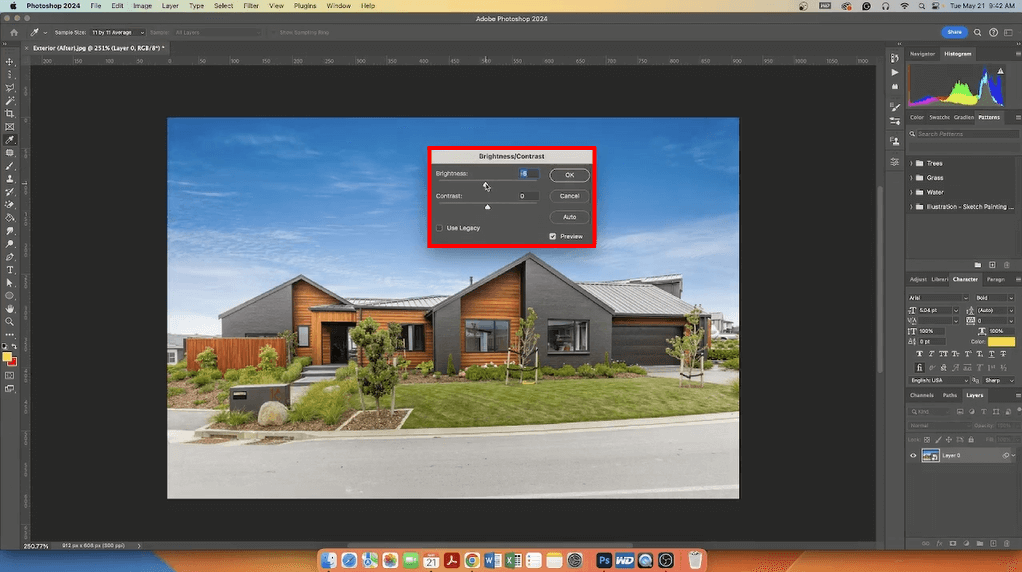Toggle standard ligatures fi button
Screen dimensions: 1022x572
pos(920,367)
